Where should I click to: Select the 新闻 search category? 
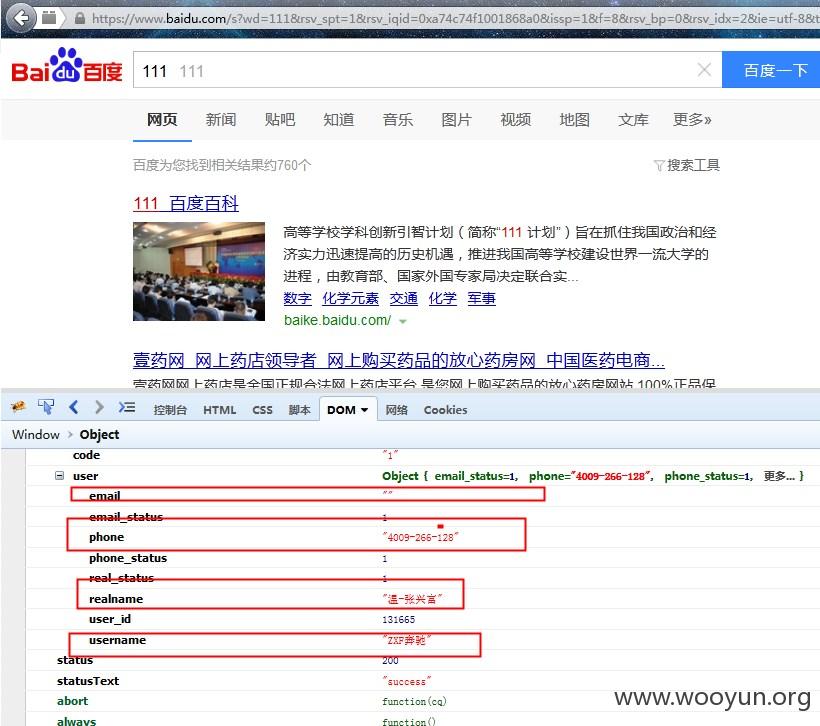[x=221, y=120]
